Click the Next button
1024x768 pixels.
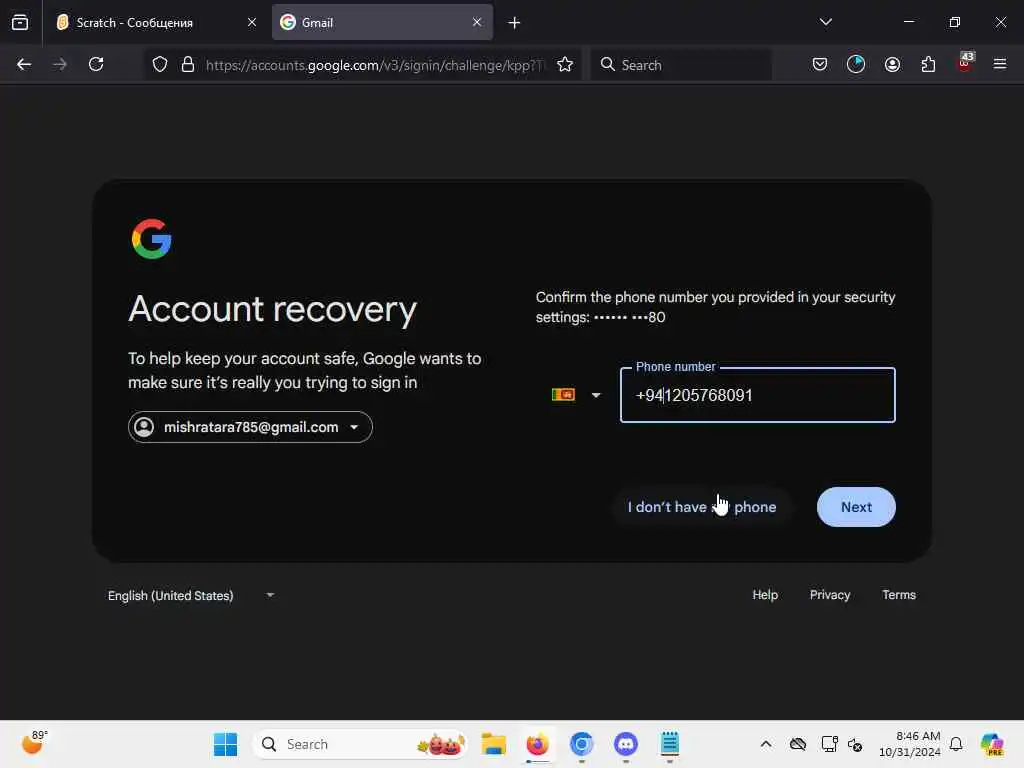[856, 507]
